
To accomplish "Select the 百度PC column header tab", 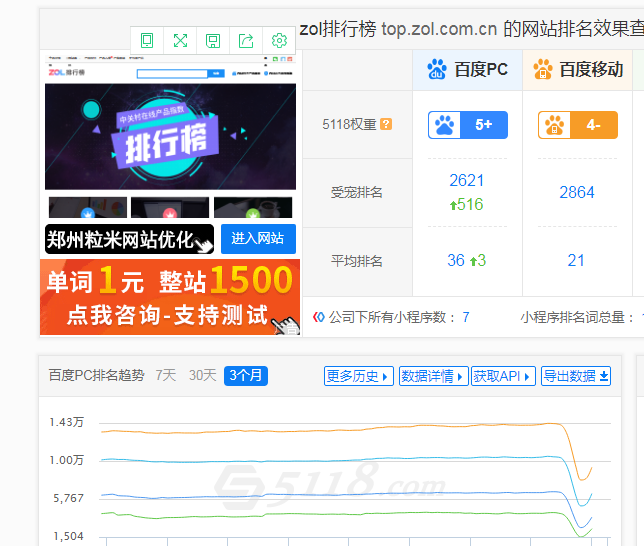I will point(467,69).
